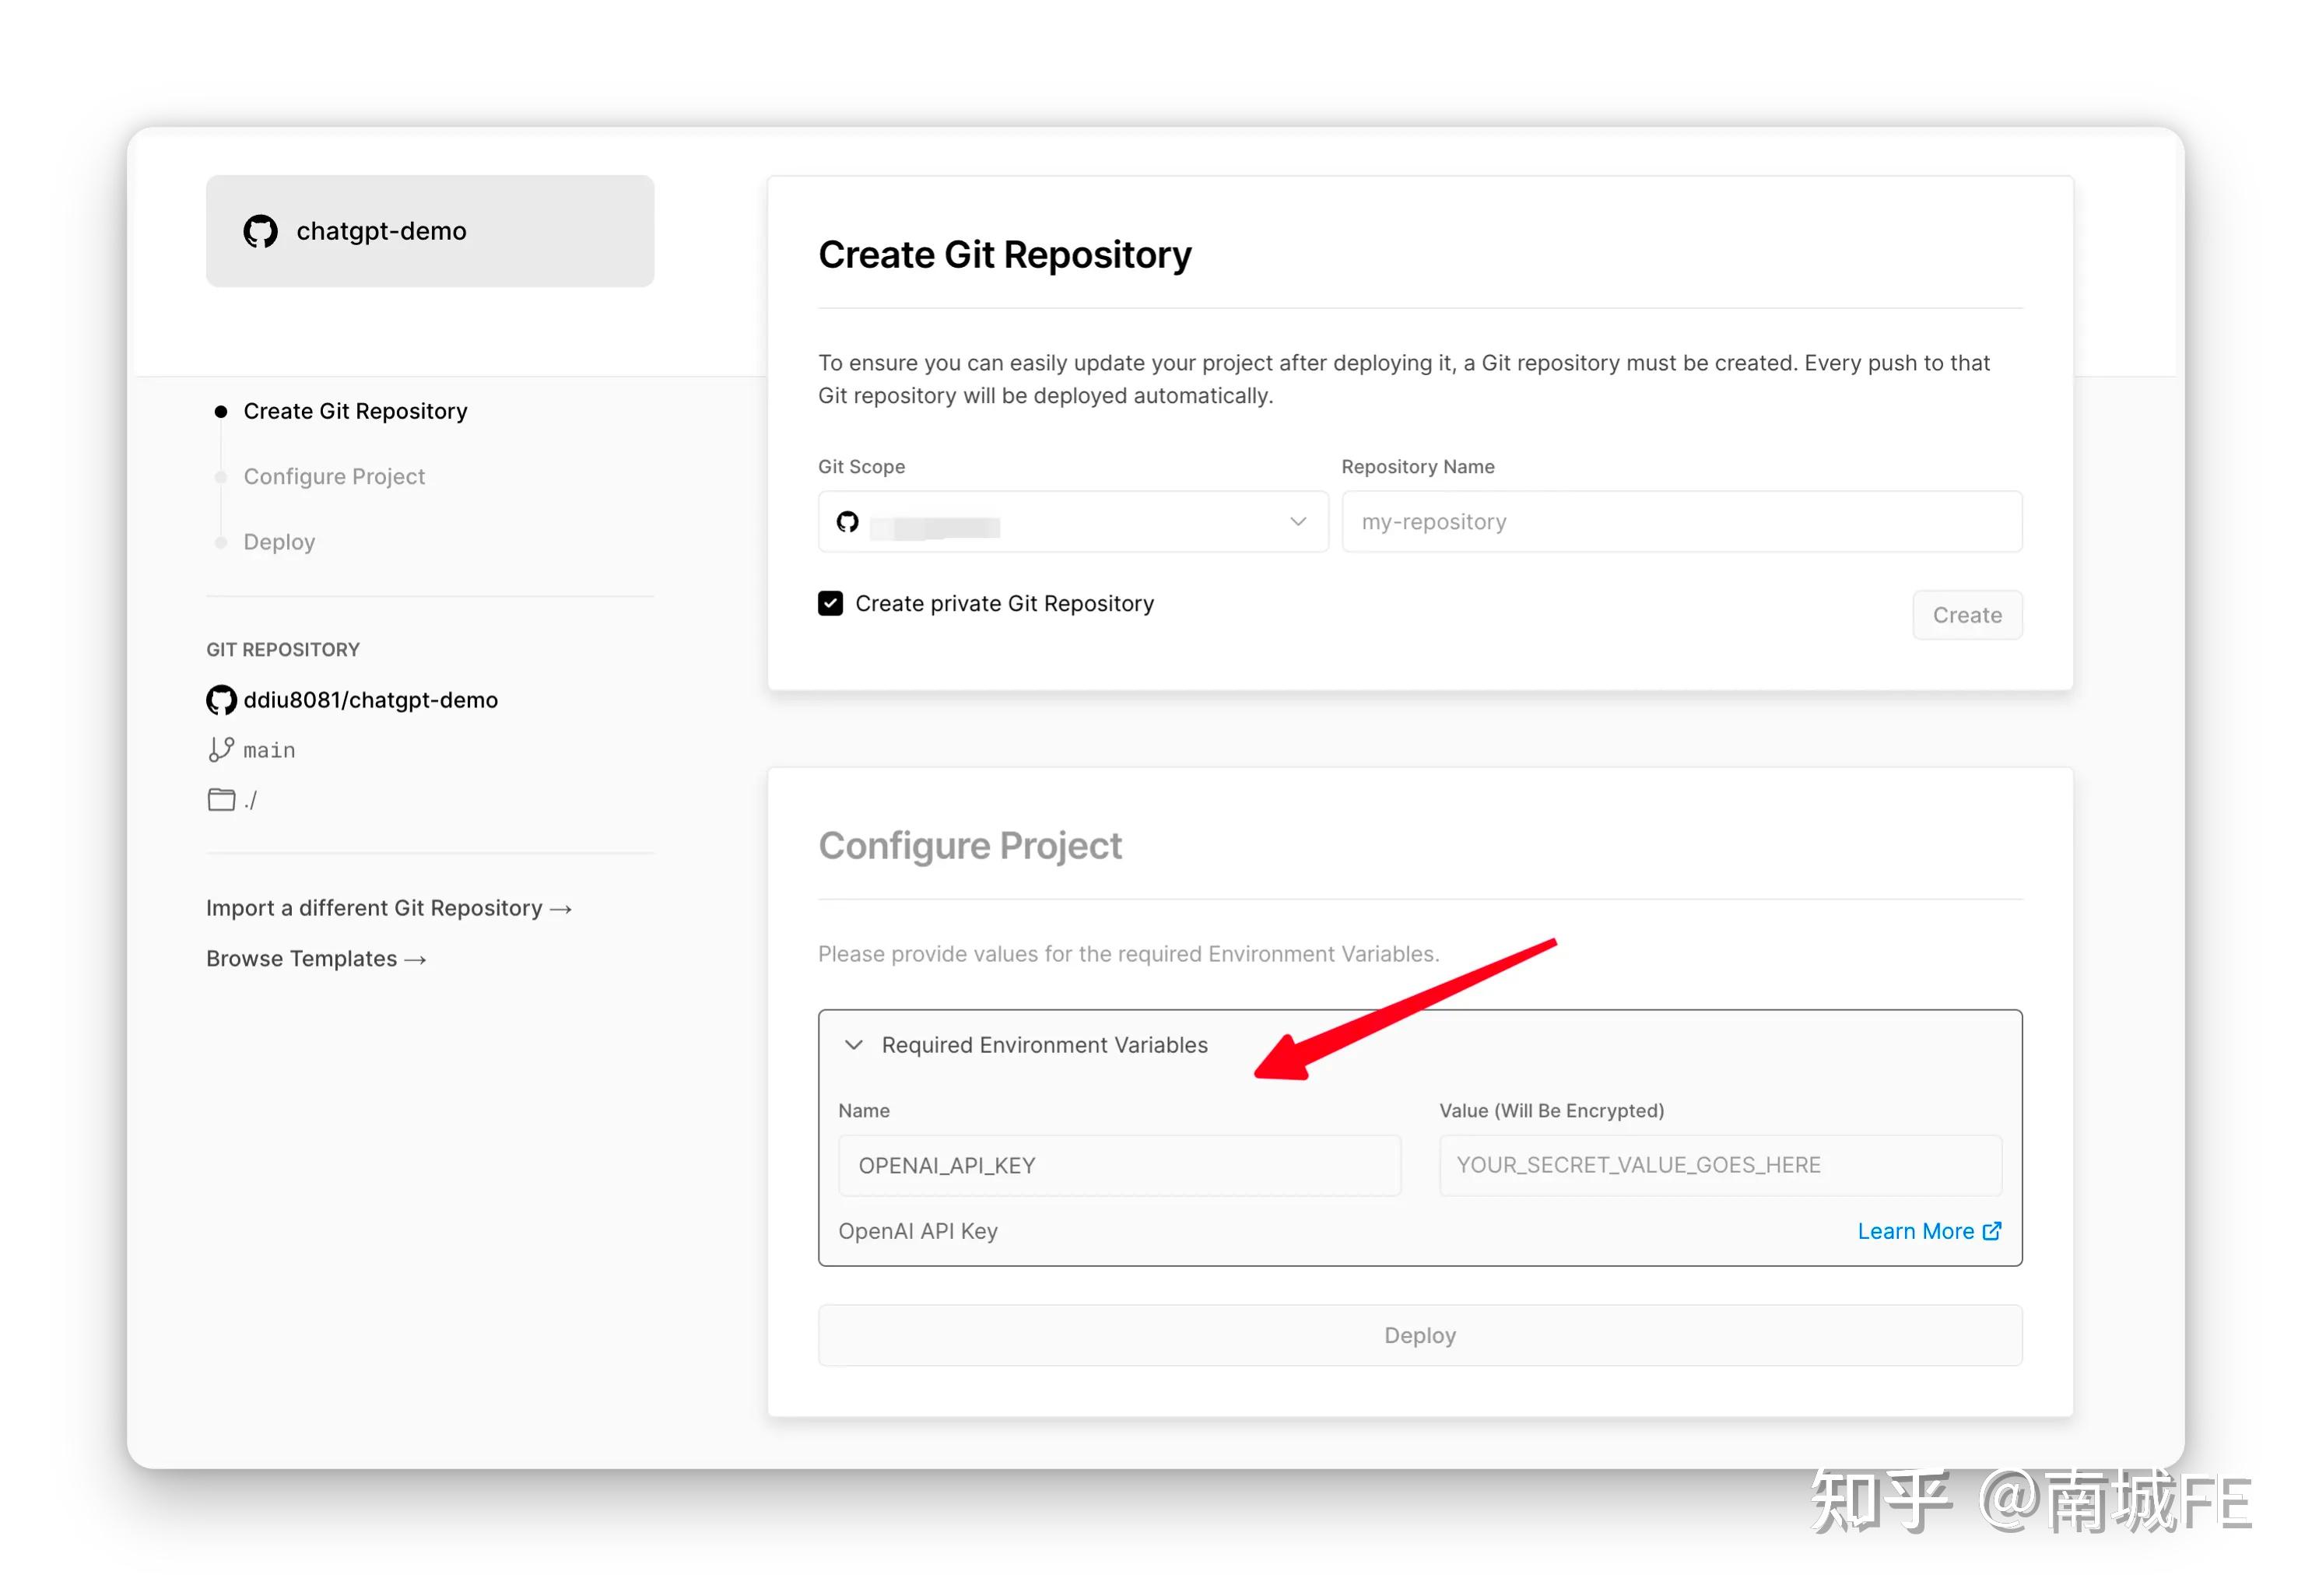This screenshot has height=1596, width=2312.
Task: Click the Repository Name input field
Action: [1681, 522]
